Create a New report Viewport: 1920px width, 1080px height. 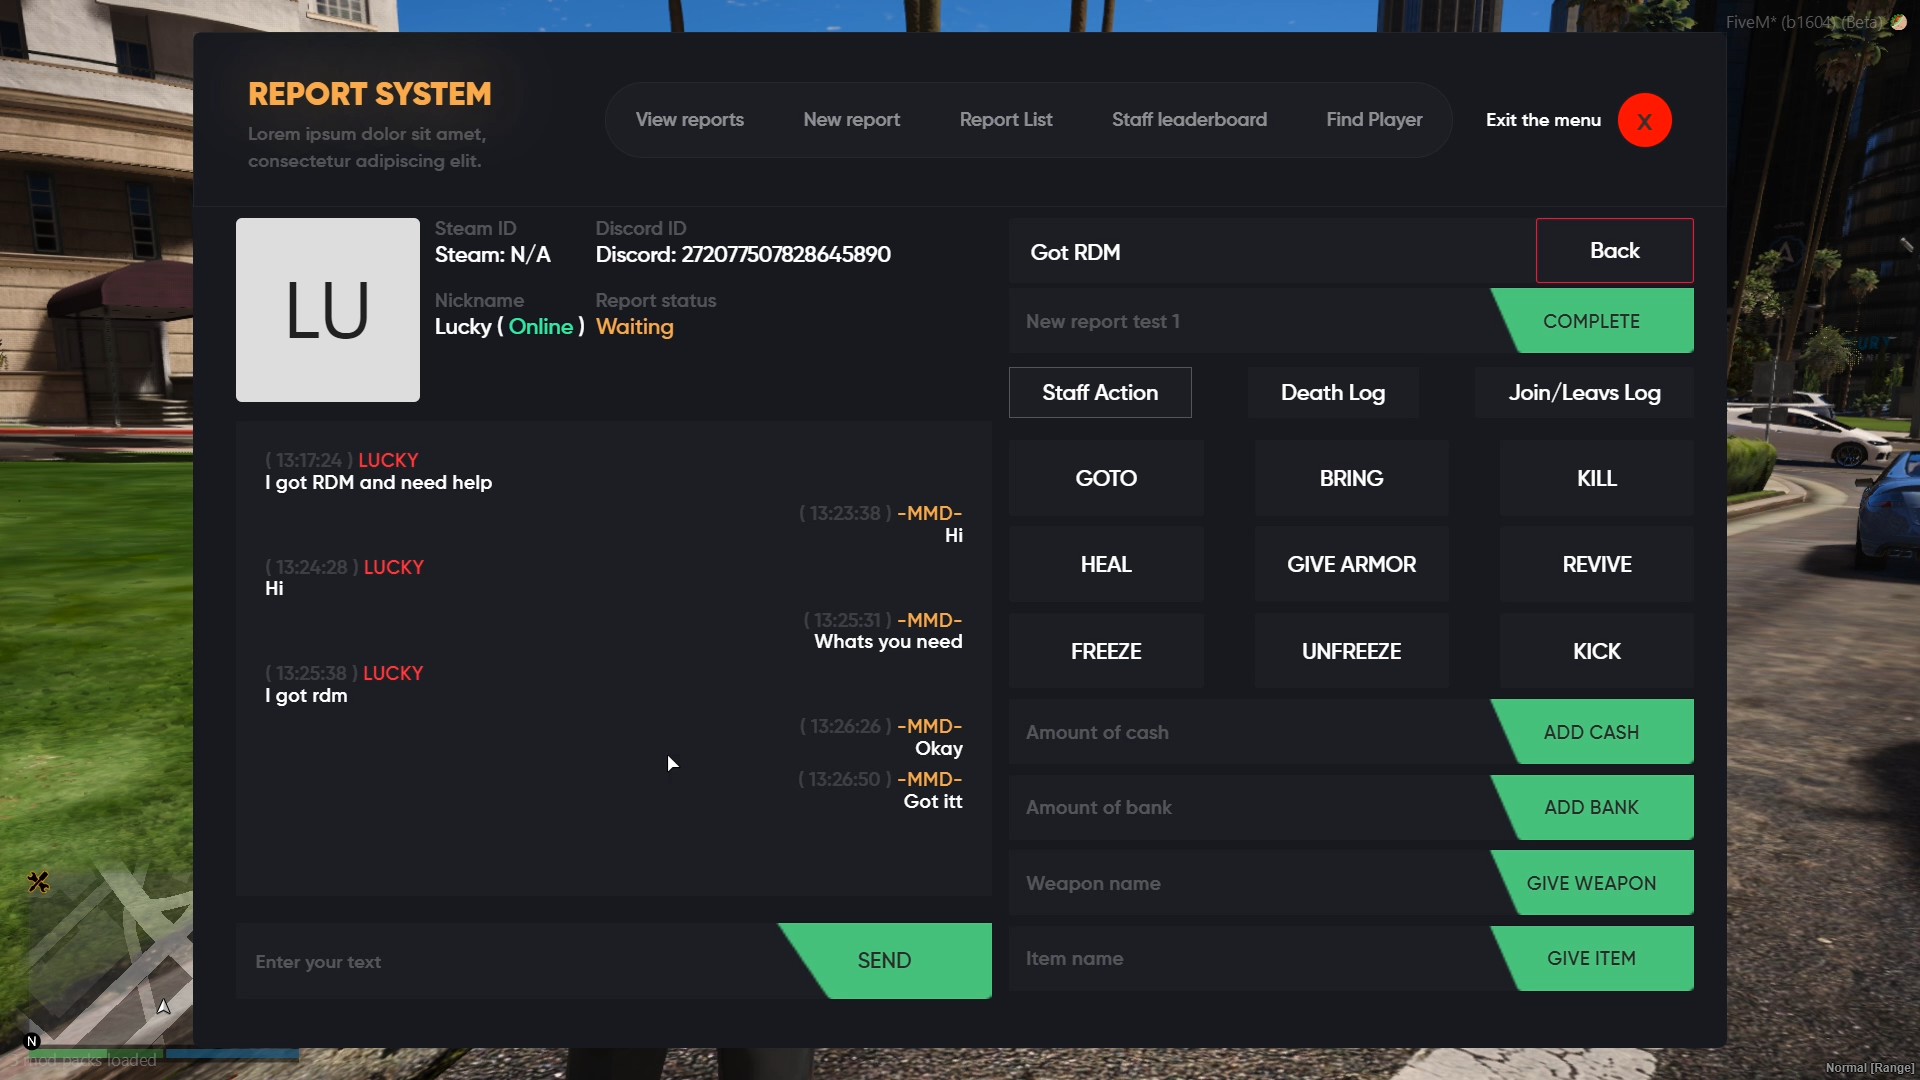tap(851, 119)
